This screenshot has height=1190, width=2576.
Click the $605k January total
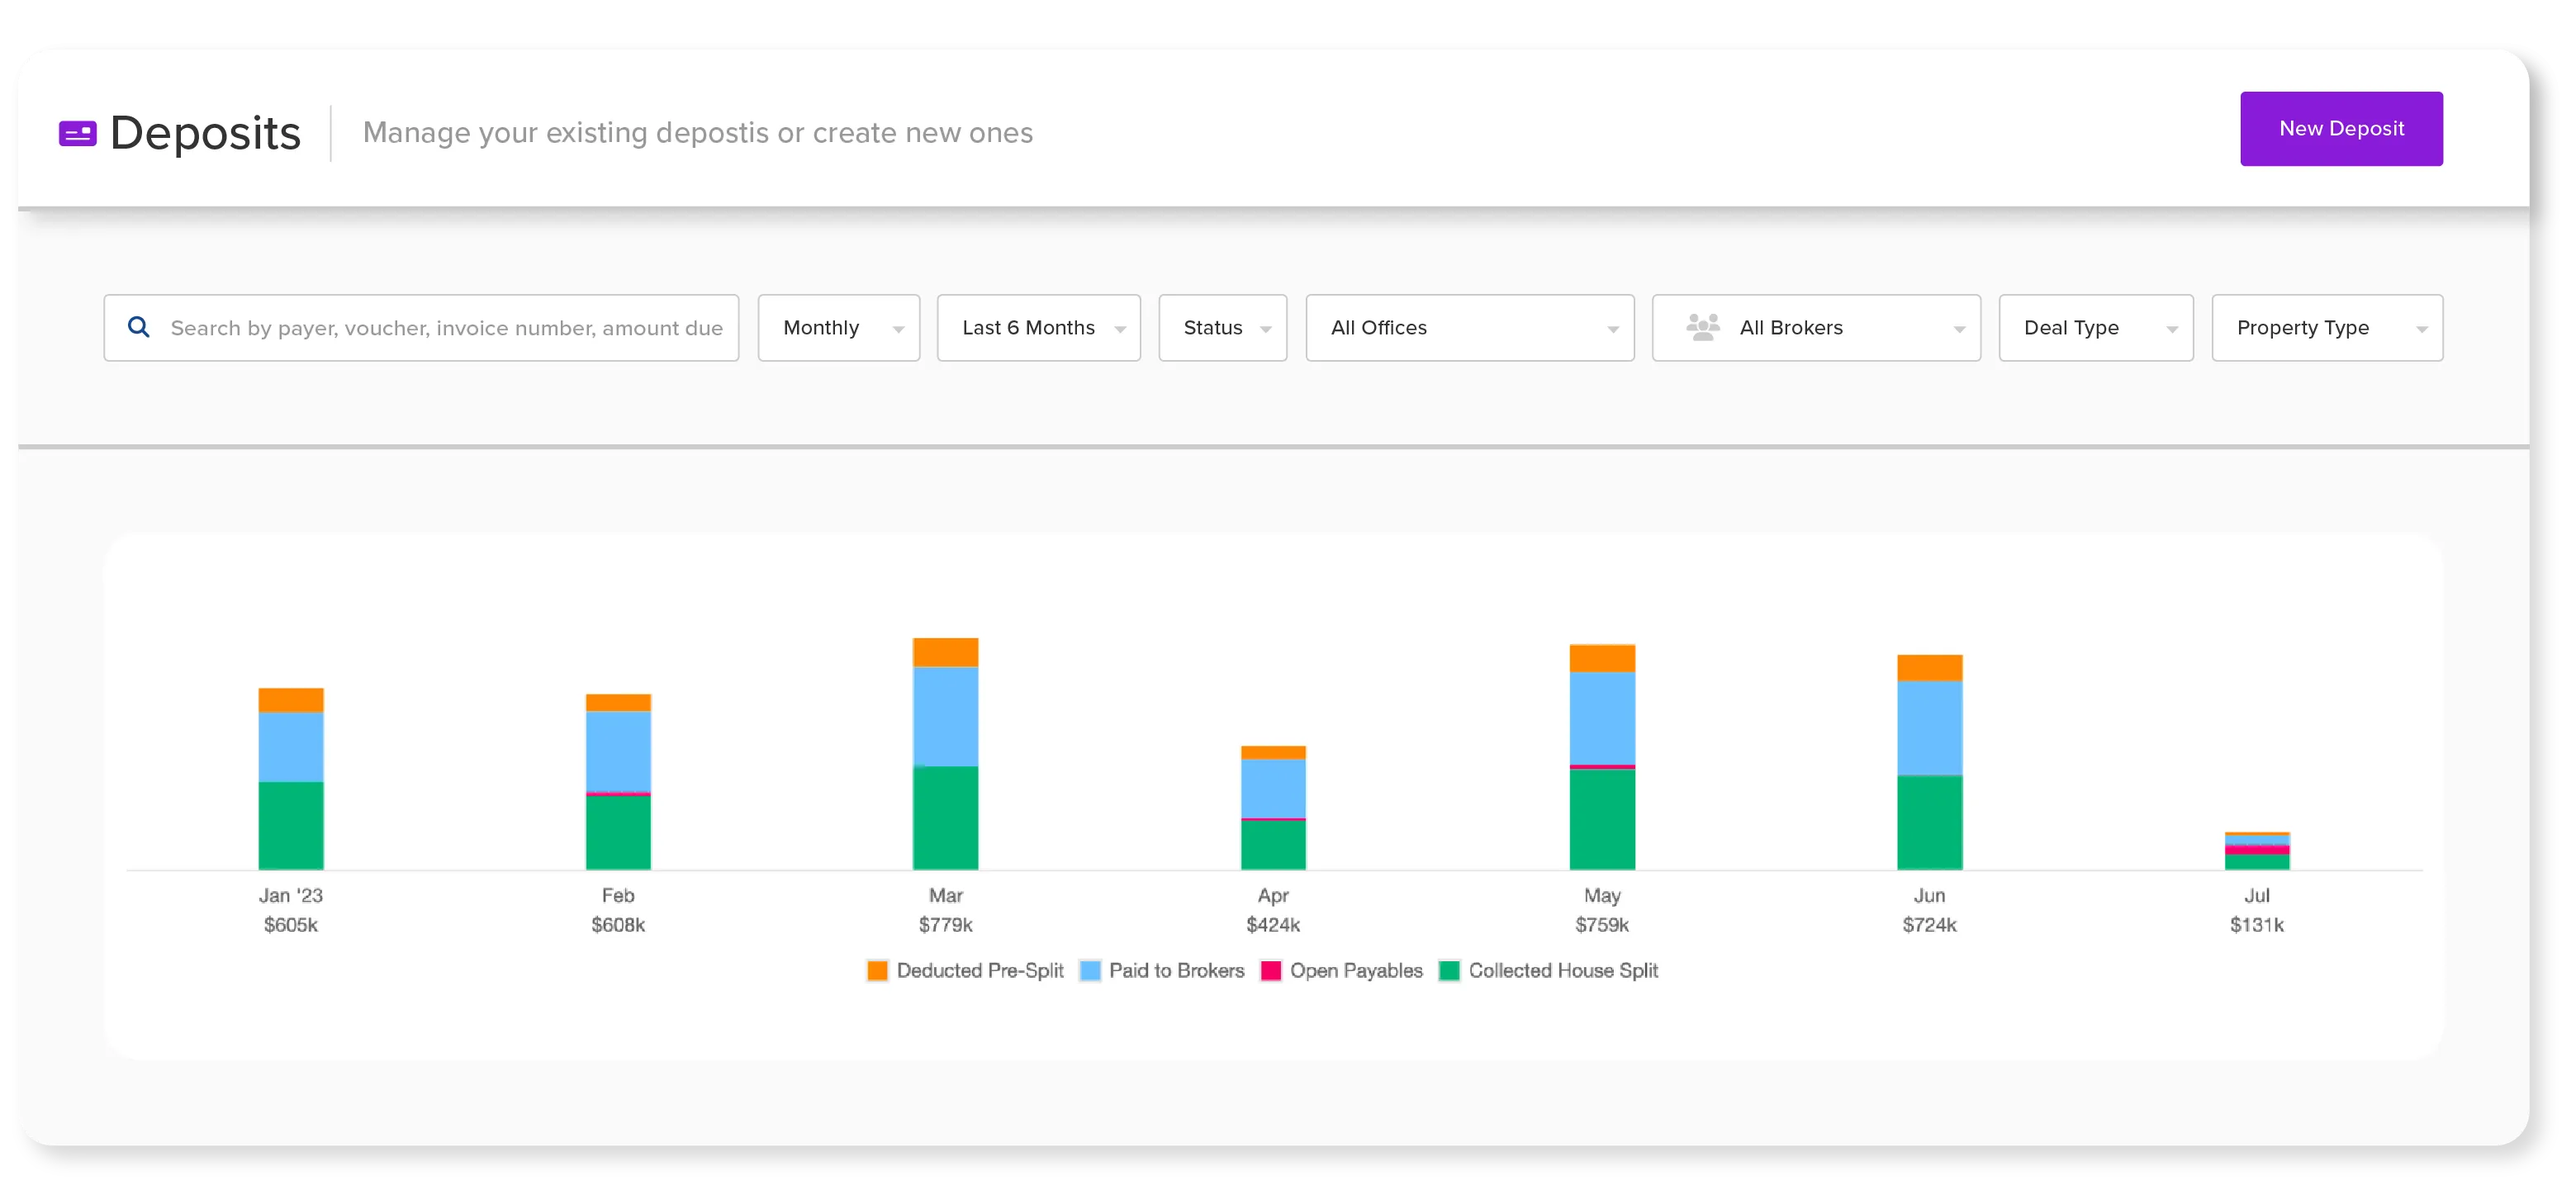point(291,925)
